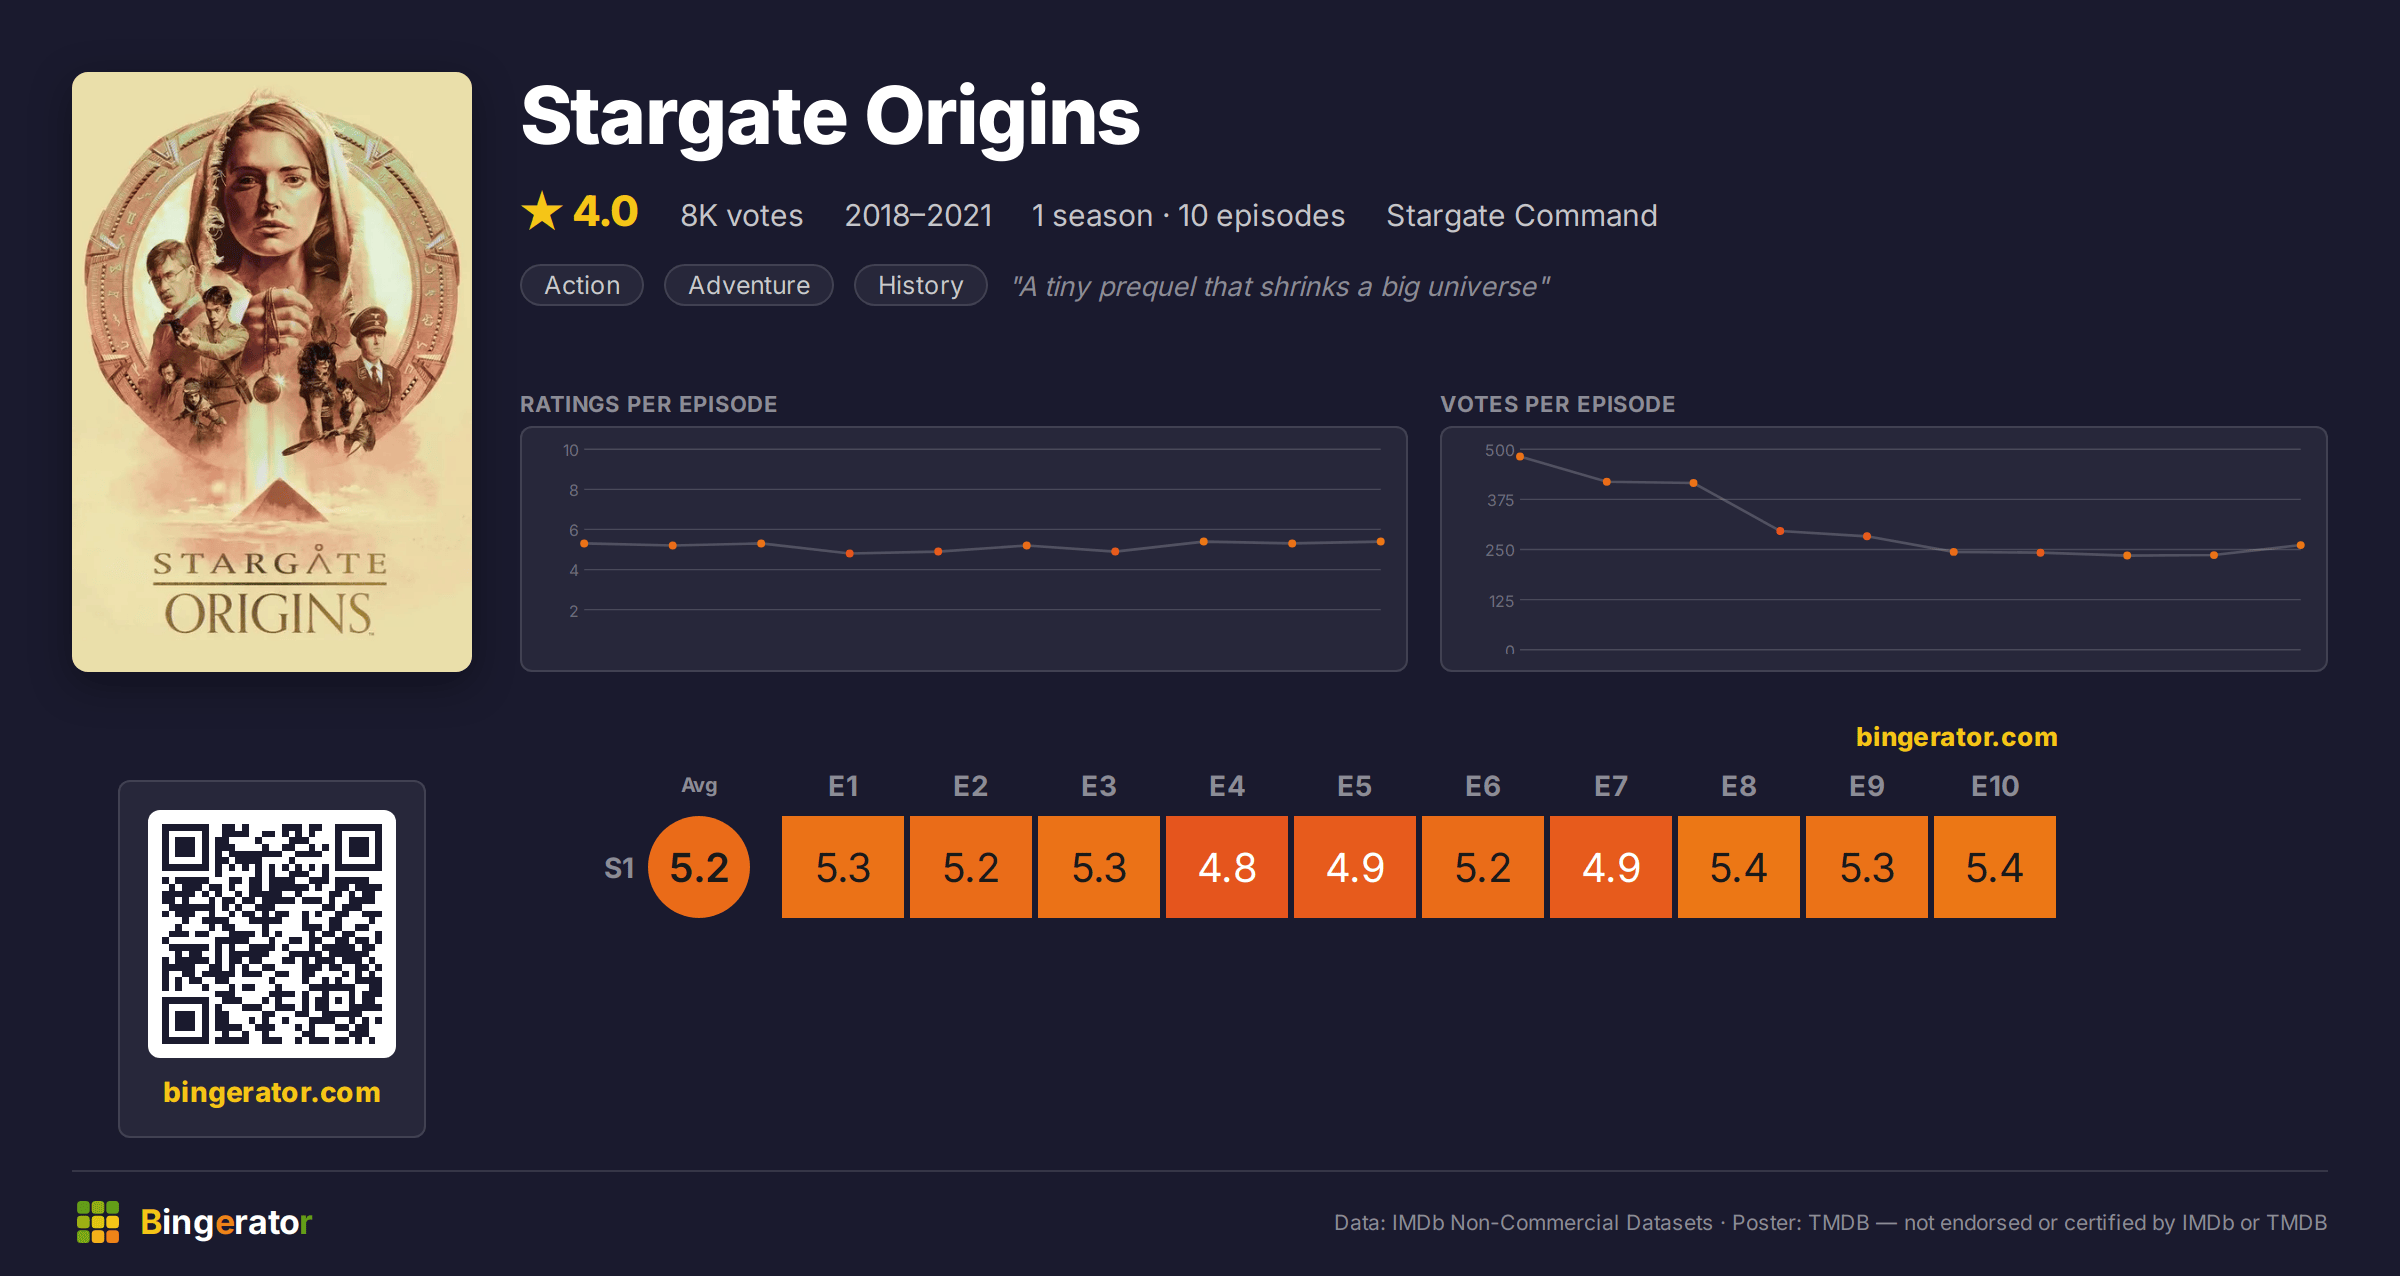Click first data point in votes chart
2400x1276 pixels.
tap(1520, 457)
